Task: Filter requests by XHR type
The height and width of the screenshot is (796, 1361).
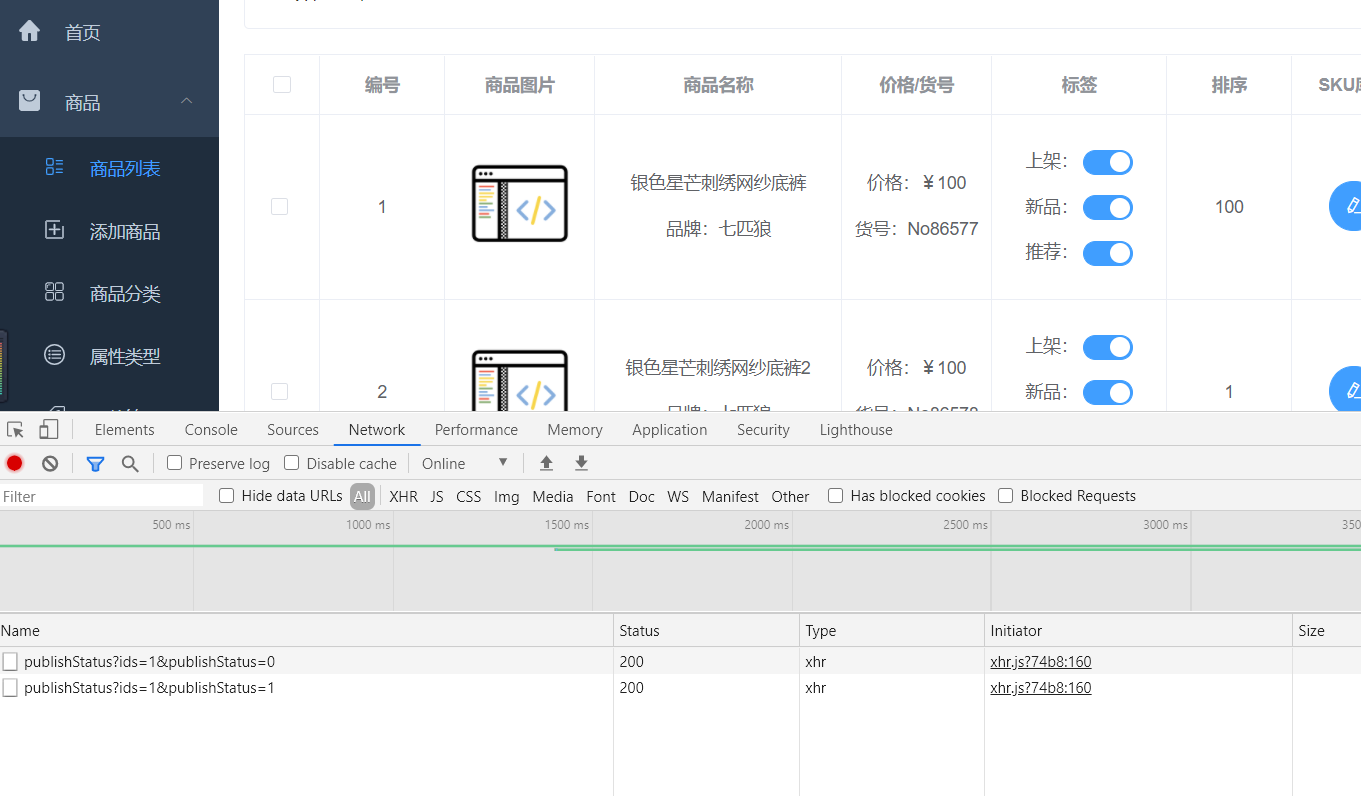Action: pyautogui.click(x=404, y=496)
